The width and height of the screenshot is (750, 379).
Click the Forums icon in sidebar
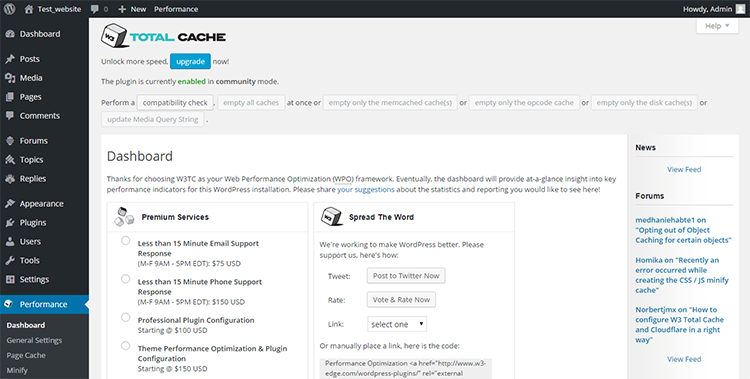coord(10,141)
